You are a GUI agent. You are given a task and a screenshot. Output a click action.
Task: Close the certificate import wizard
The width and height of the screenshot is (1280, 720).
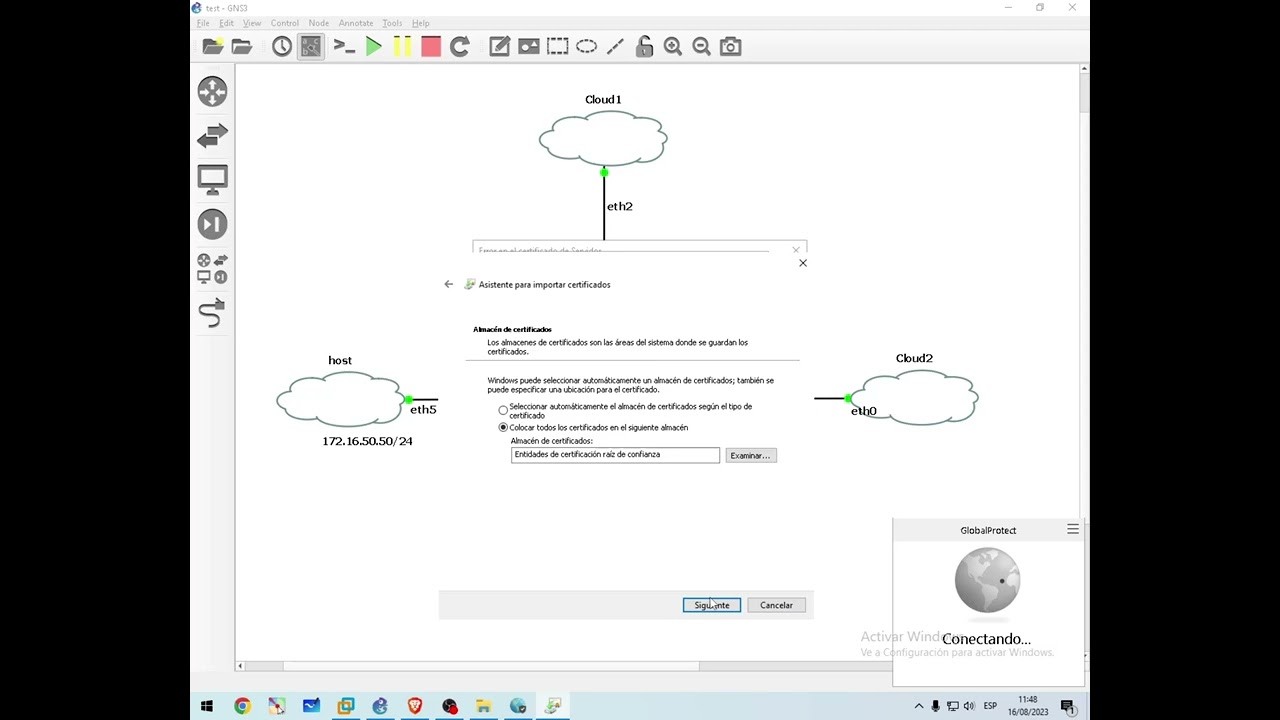pos(802,263)
